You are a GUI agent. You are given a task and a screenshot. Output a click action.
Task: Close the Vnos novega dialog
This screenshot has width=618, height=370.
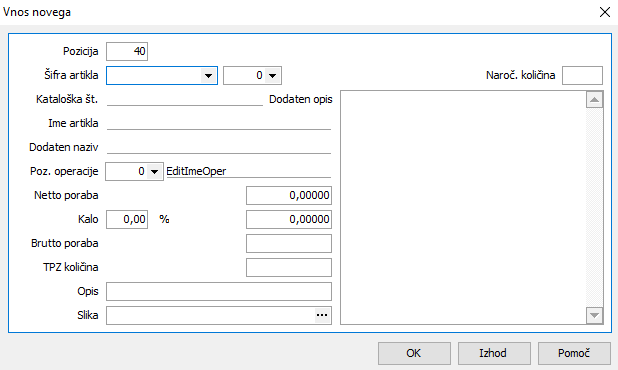[605, 12]
